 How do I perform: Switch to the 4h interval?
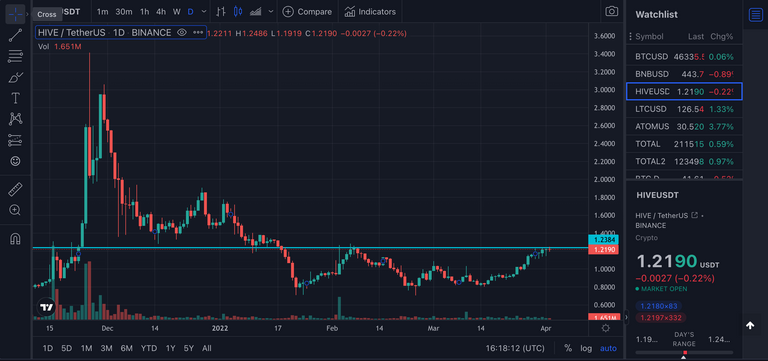pyautogui.click(x=161, y=11)
